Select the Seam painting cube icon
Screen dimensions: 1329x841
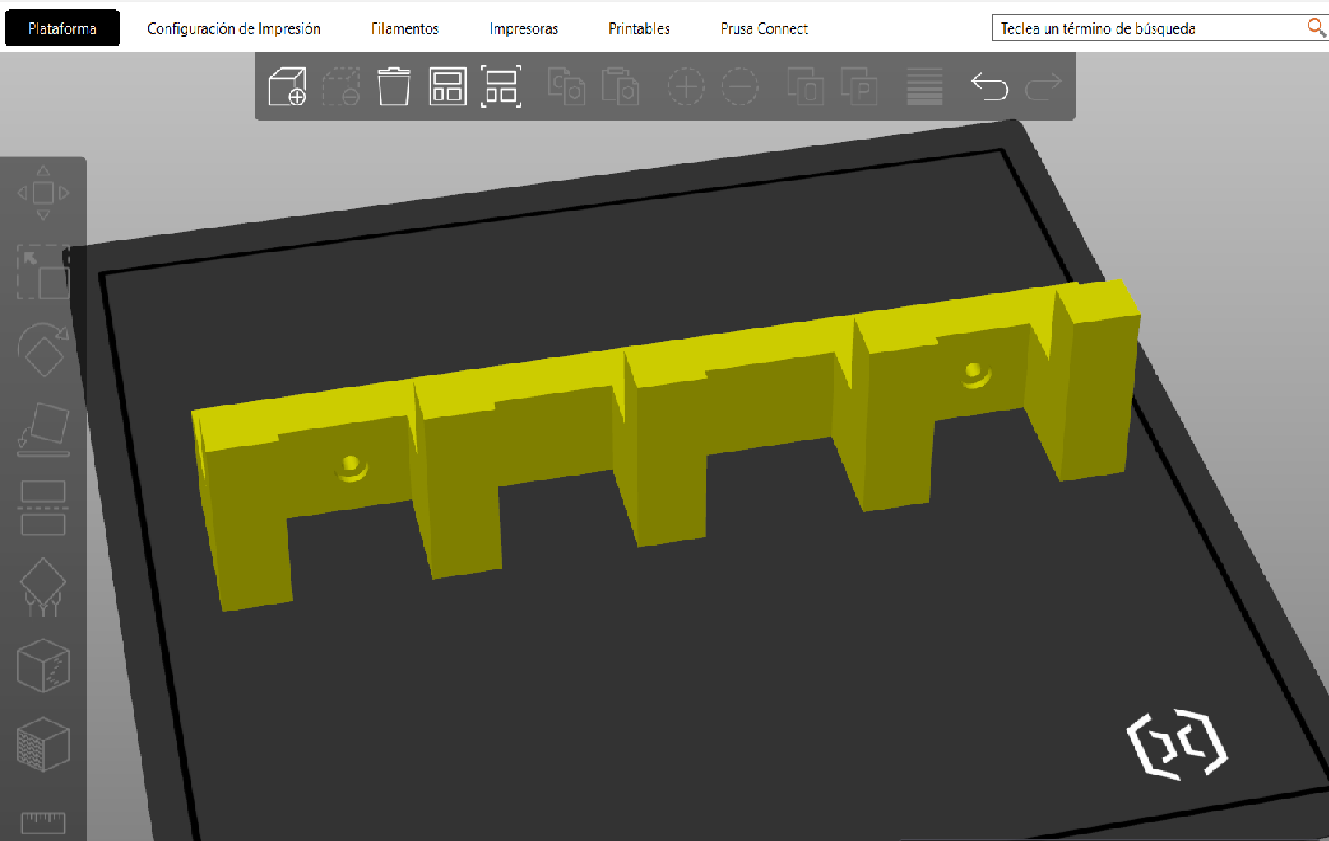[x=43, y=666]
